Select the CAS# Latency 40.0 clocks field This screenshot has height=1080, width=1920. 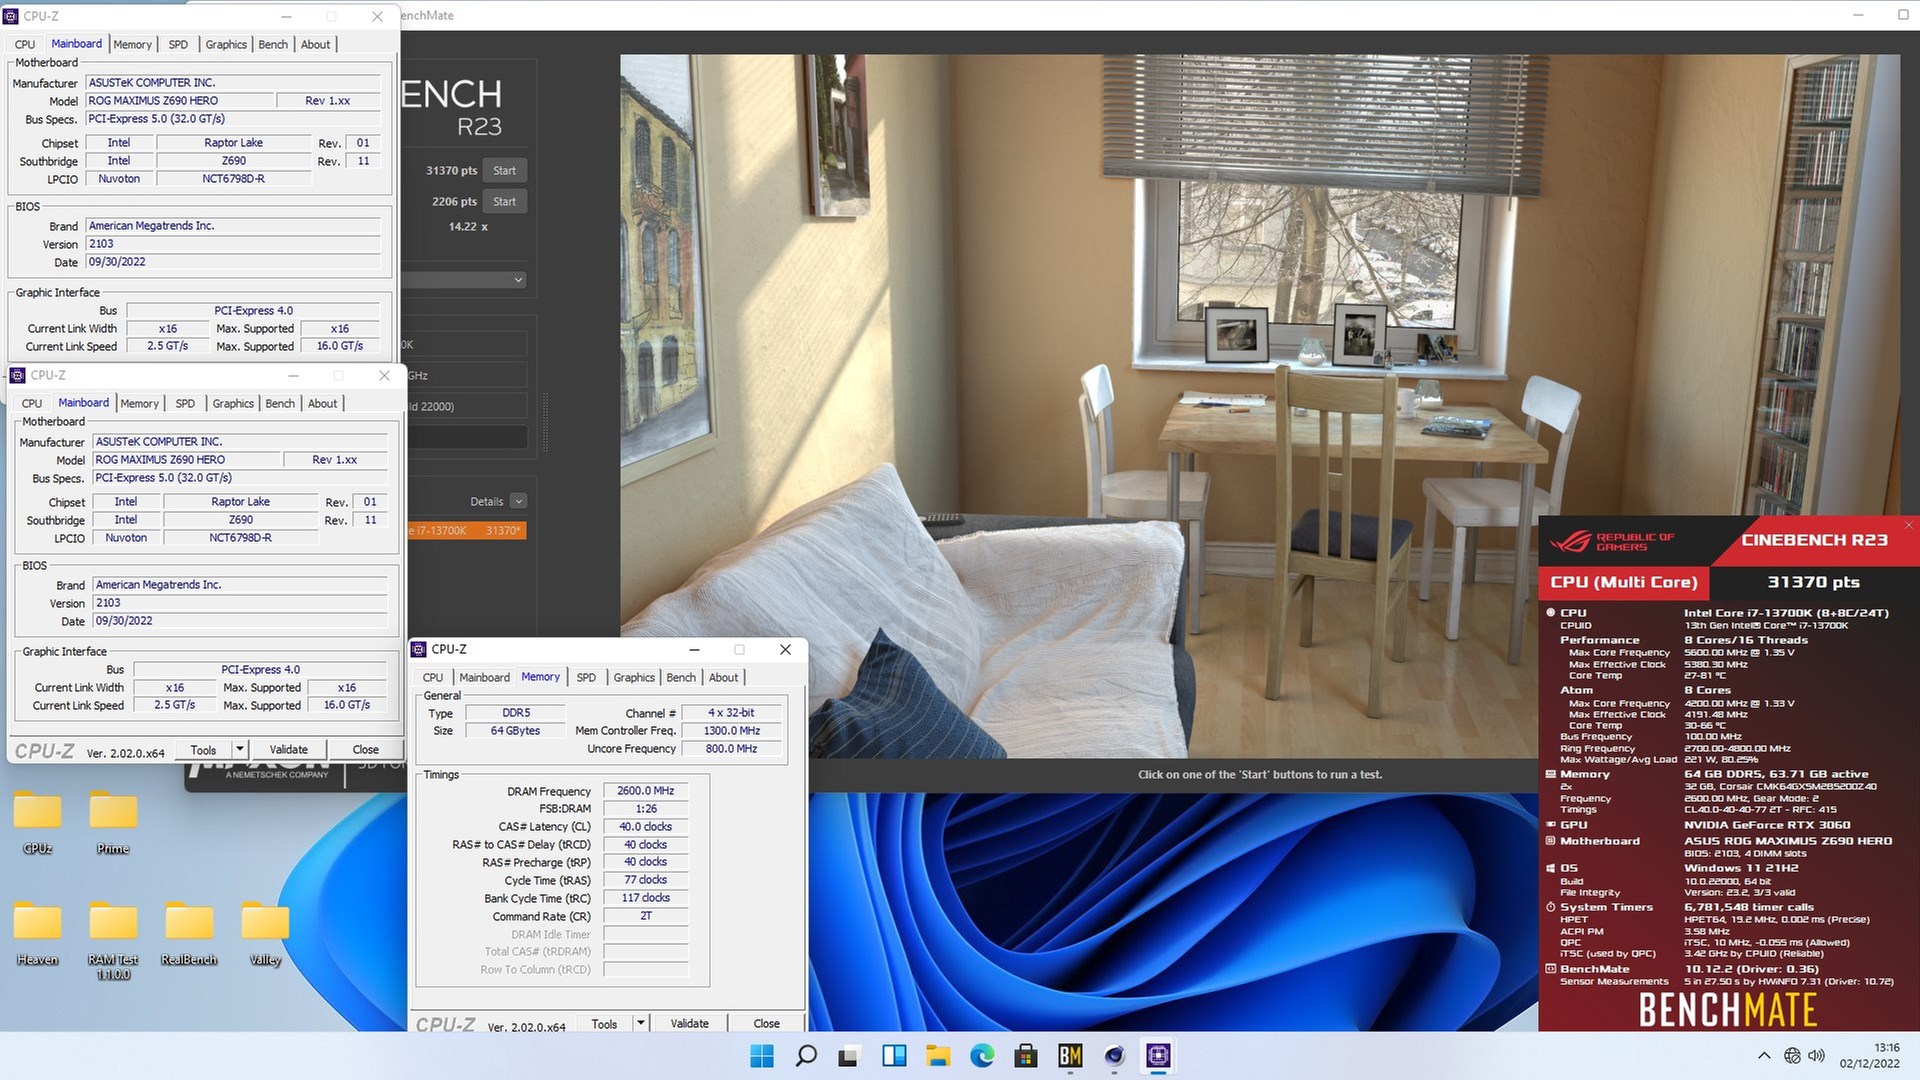[645, 826]
